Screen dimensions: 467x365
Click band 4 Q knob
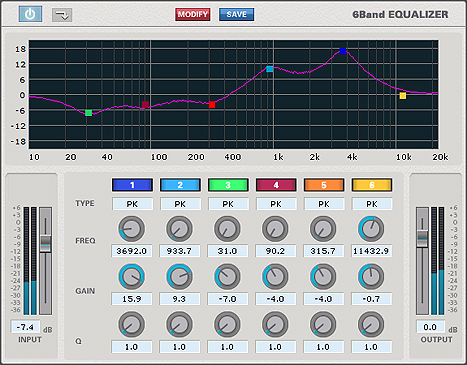click(x=275, y=325)
